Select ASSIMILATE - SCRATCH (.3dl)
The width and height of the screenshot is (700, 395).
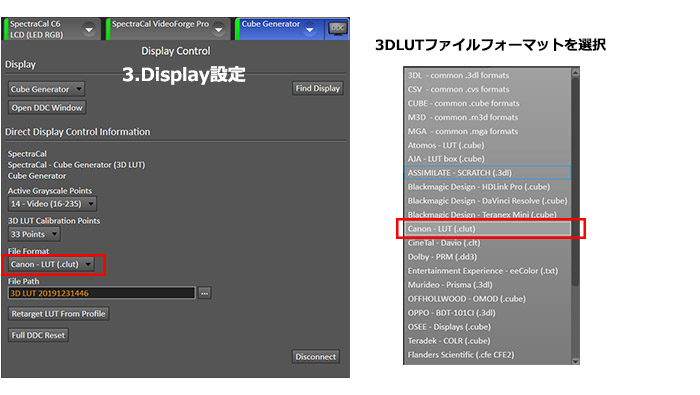coord(488,173)
